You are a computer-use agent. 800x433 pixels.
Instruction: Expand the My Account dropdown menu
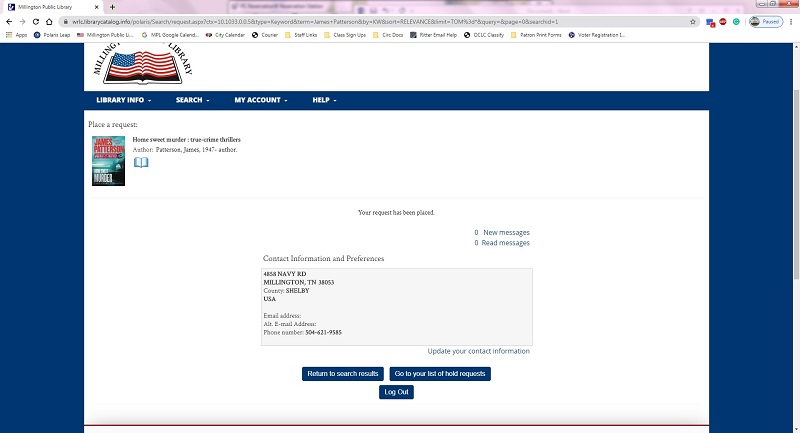tap(260, 100)
